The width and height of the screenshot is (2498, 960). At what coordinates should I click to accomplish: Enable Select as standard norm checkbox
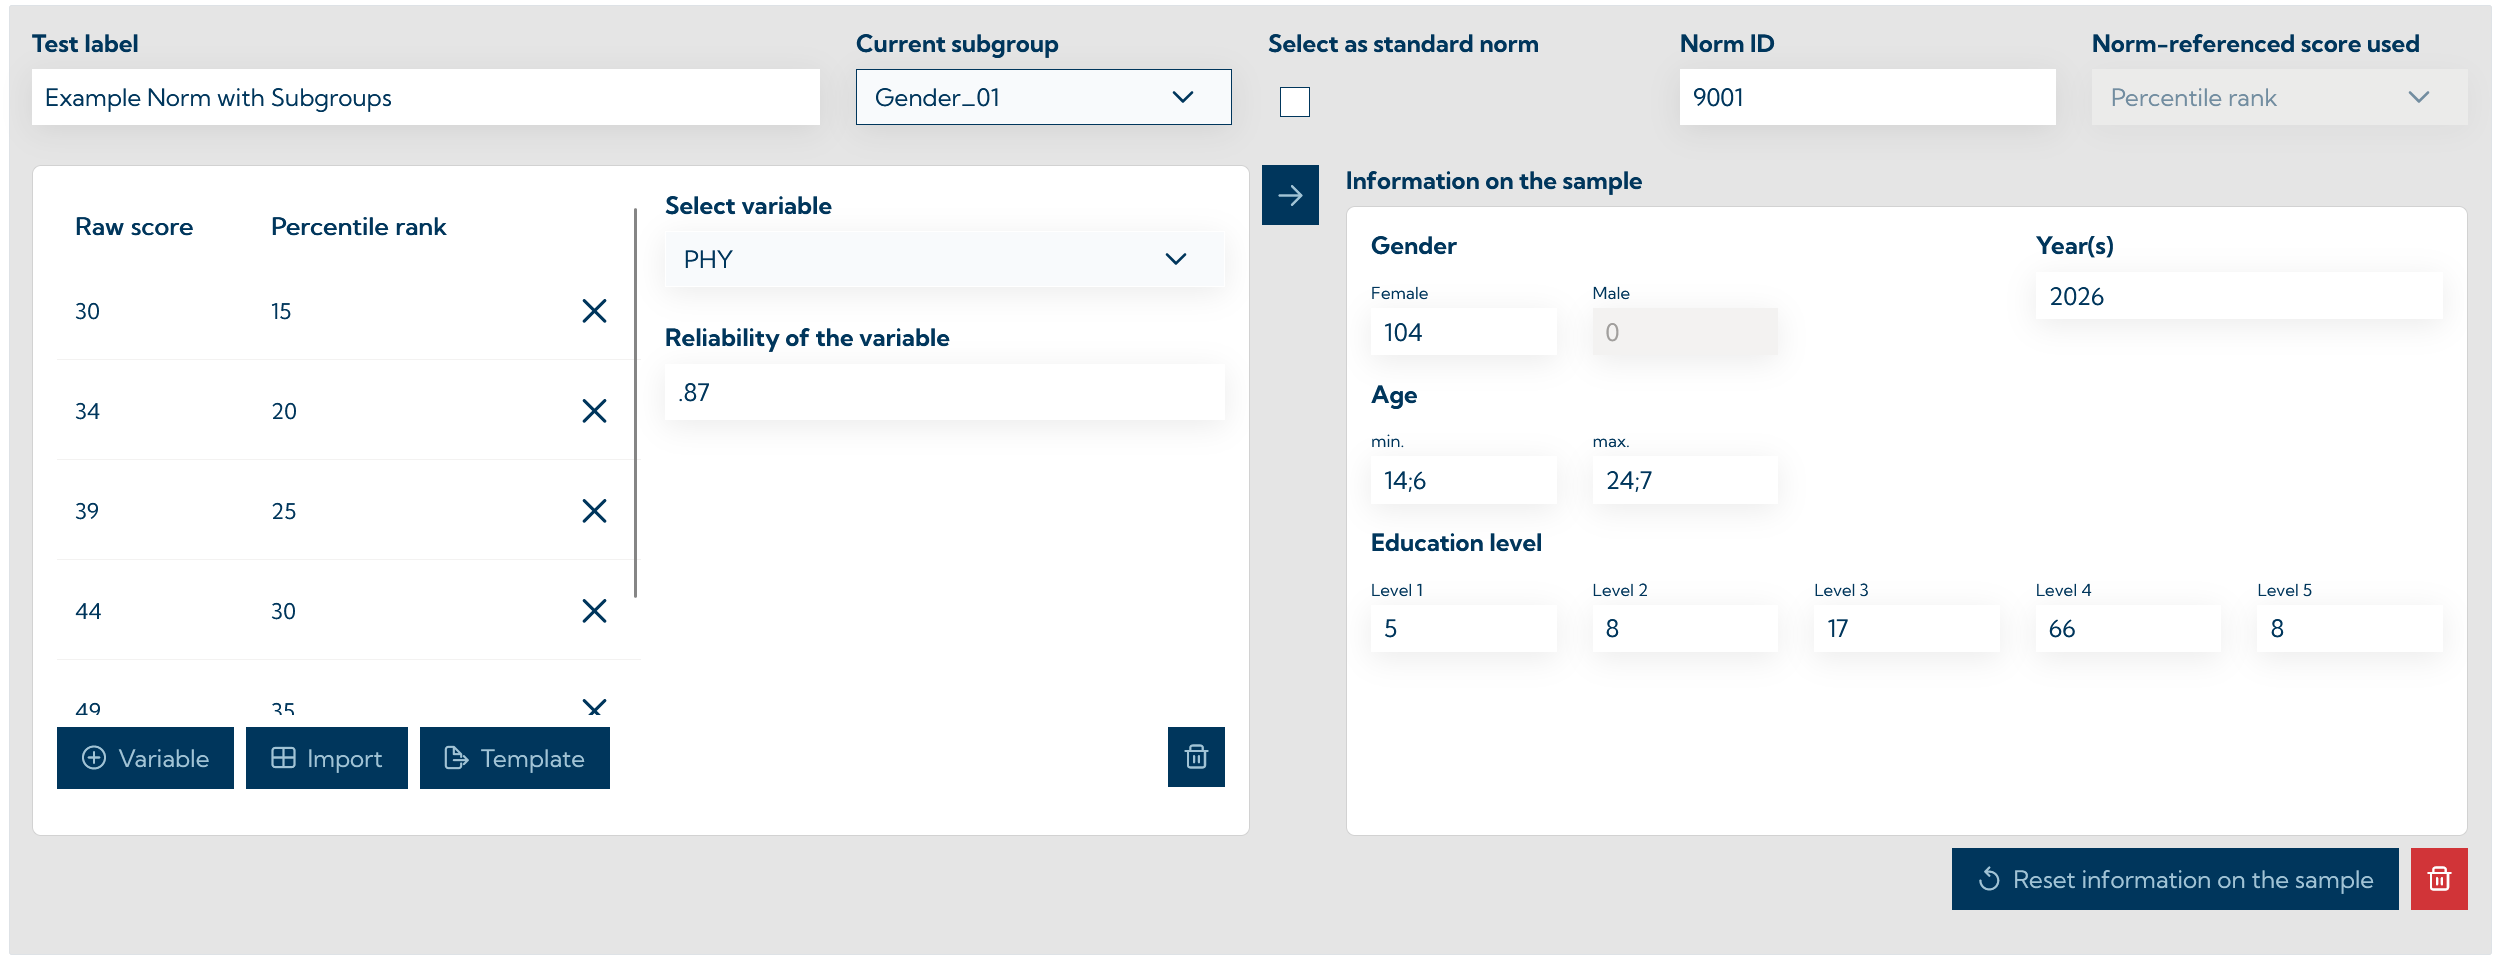[x=1295, y=101]
